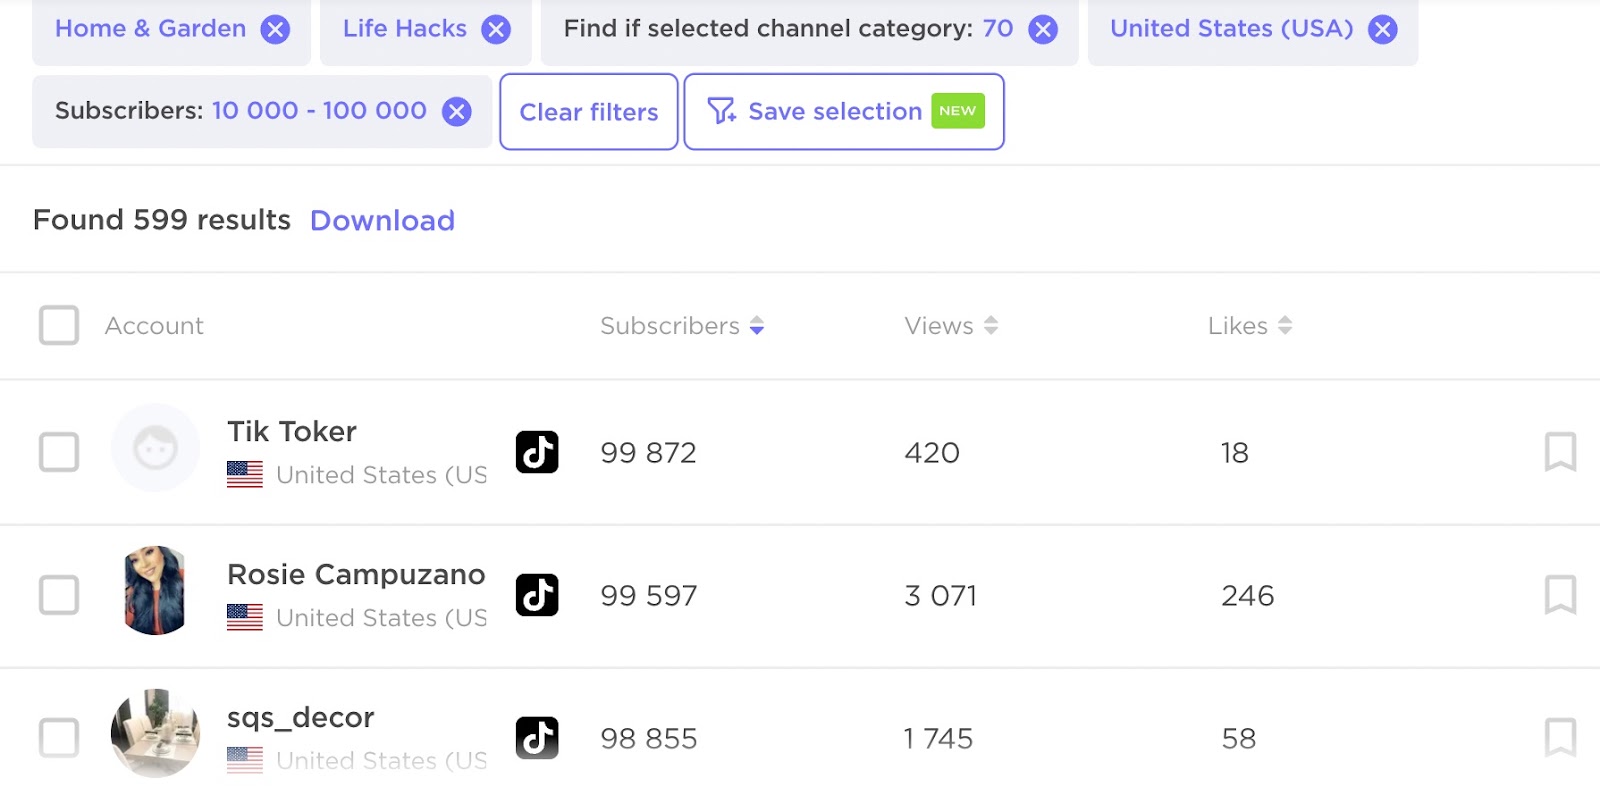Click the likes value 246
The image size is (1600, 804).
click(1248, 596)
